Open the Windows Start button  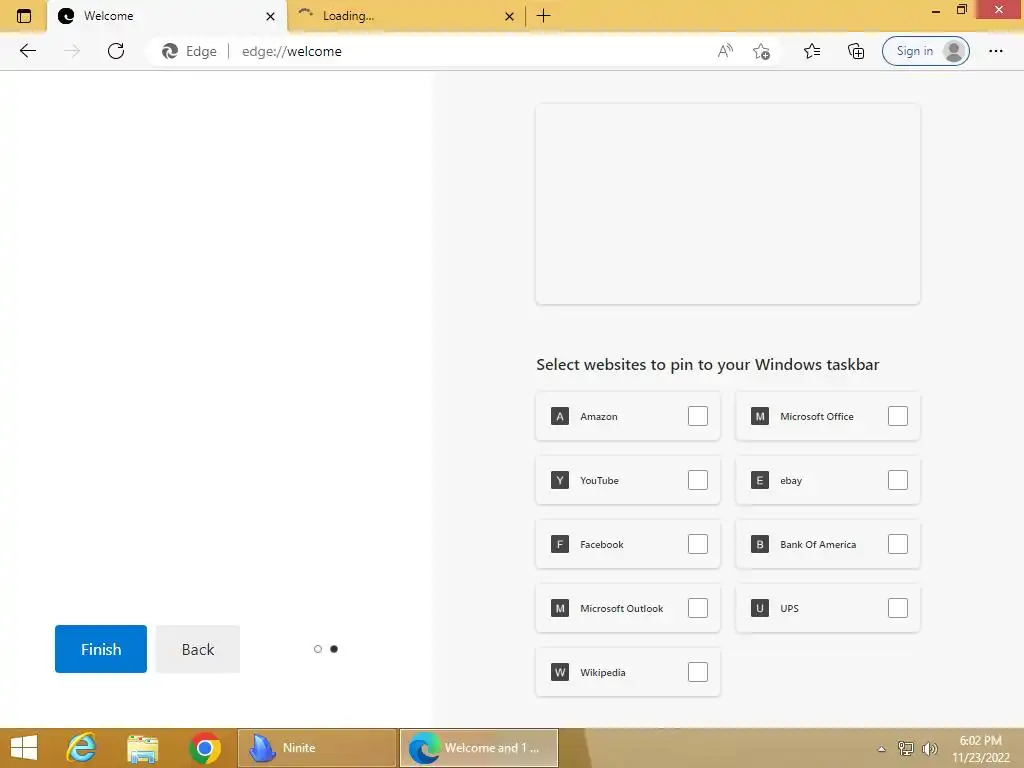pos(24,748)
